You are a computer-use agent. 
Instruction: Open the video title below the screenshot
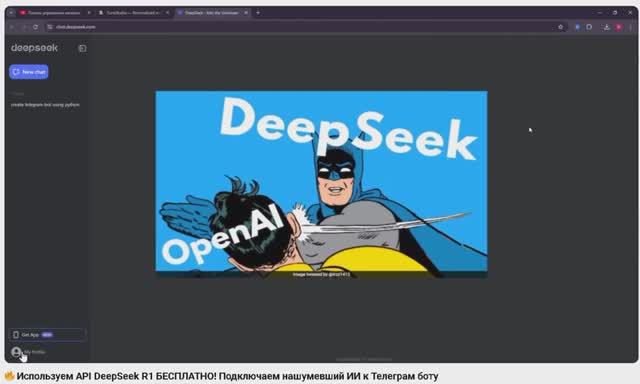click(227, 376)
